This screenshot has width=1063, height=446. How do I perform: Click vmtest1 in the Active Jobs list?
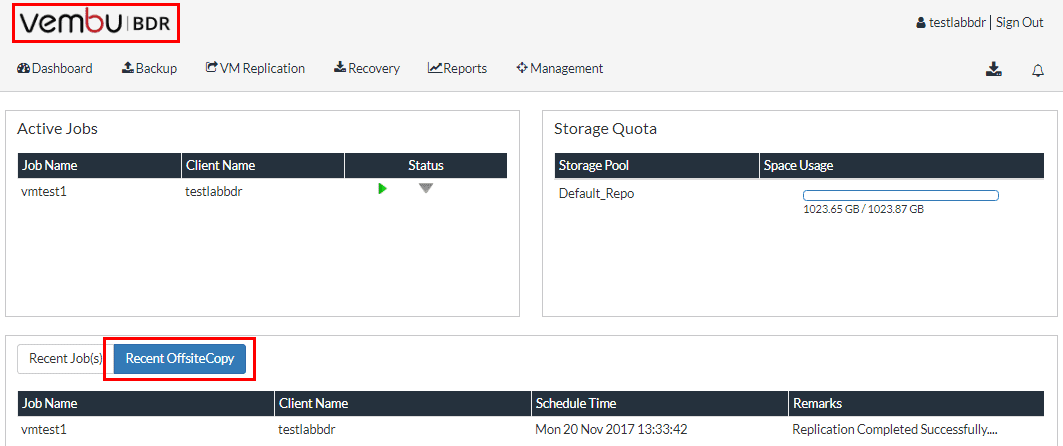(43, 191)
